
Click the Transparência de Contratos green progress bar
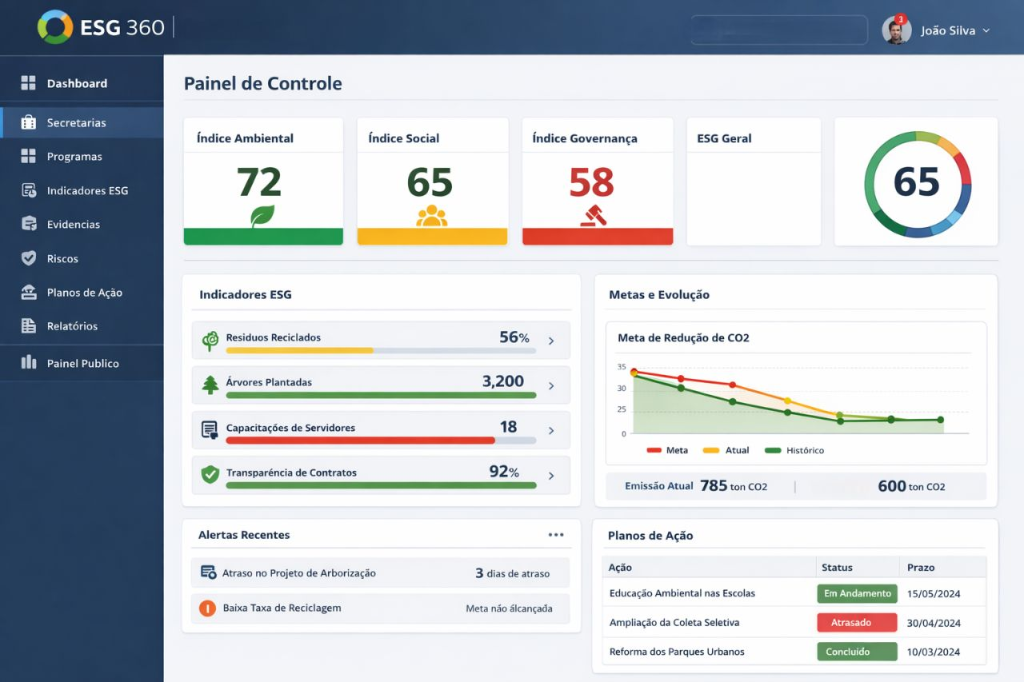(381, 485)
